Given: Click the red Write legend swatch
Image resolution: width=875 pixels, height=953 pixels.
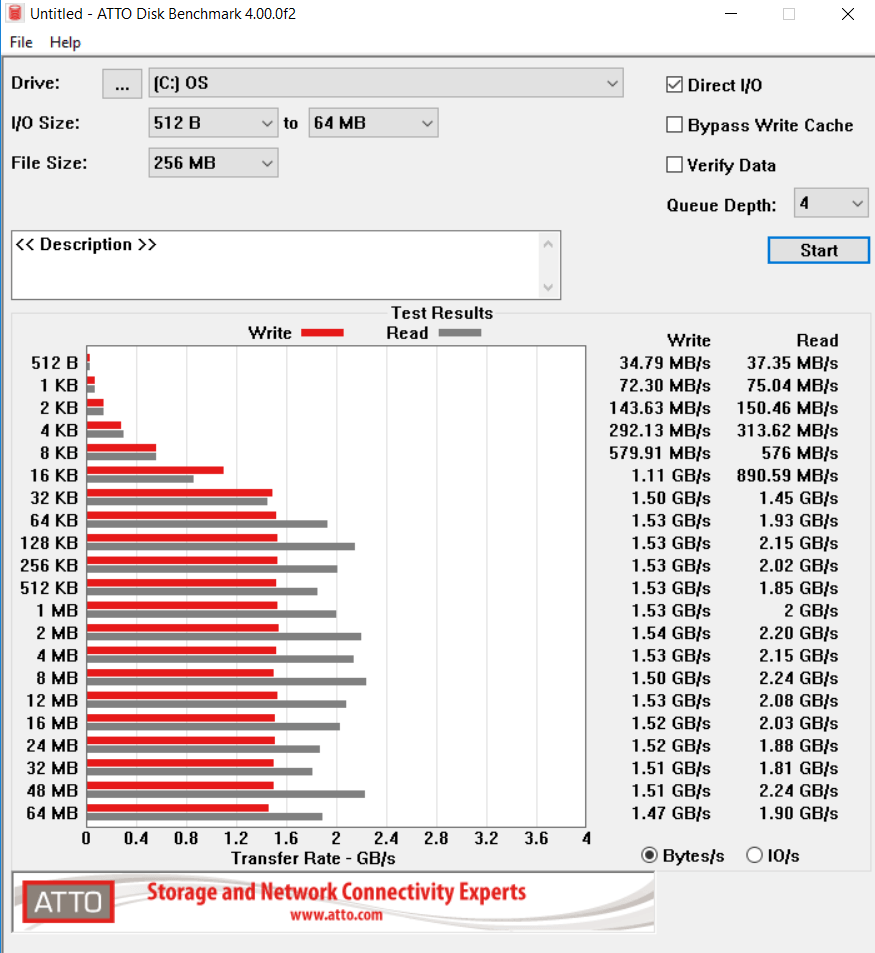Looking at the screenshot, I should pyautogui.click(x=322, y=333).
